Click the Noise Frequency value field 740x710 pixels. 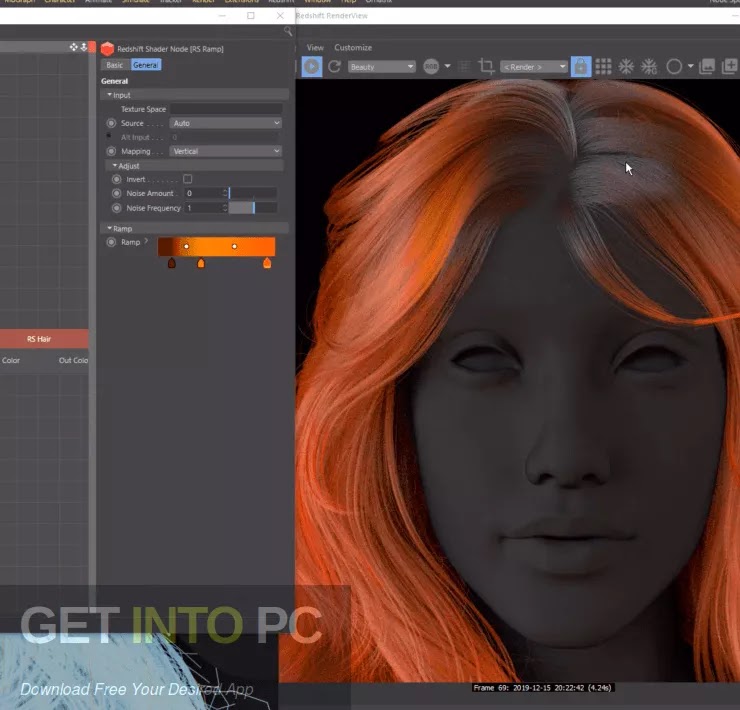pos(203,208)
